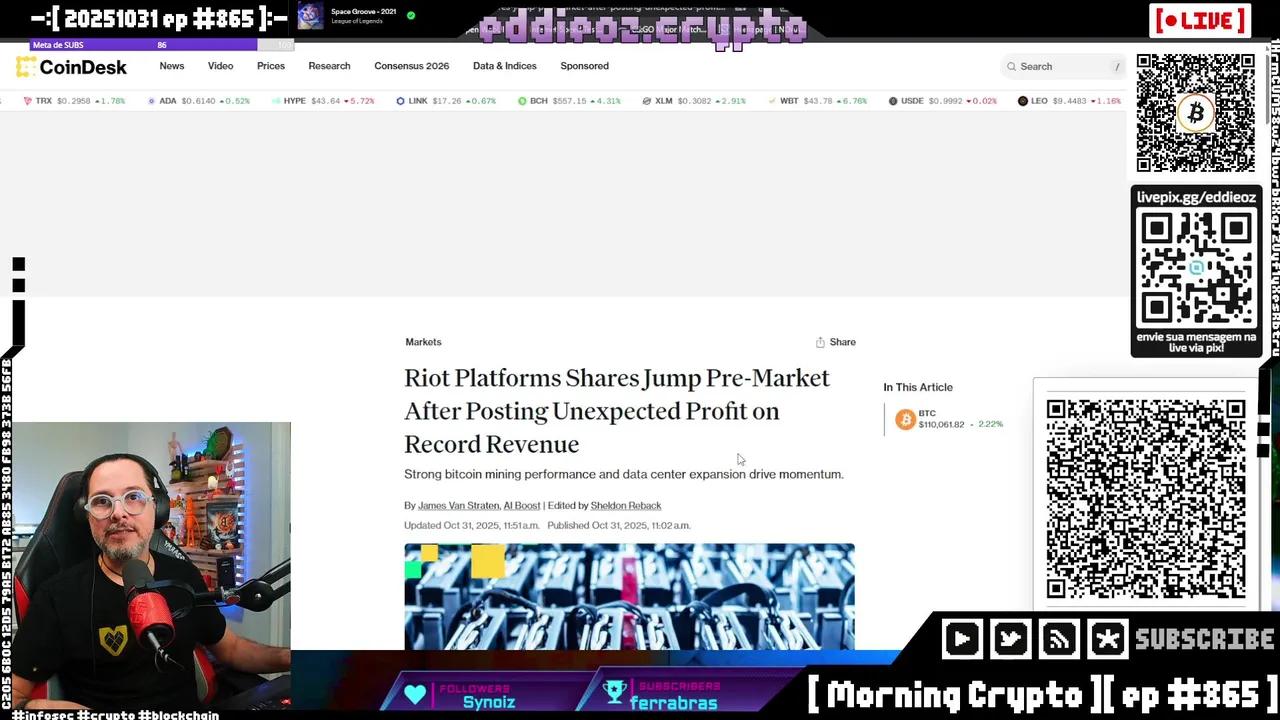
Task: Open the News menu
Action: click(x=172, y=66)
